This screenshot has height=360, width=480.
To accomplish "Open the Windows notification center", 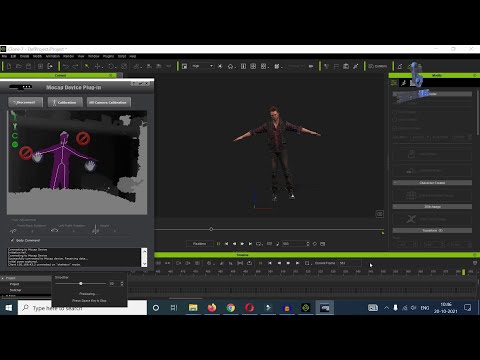I will (468, 308).
